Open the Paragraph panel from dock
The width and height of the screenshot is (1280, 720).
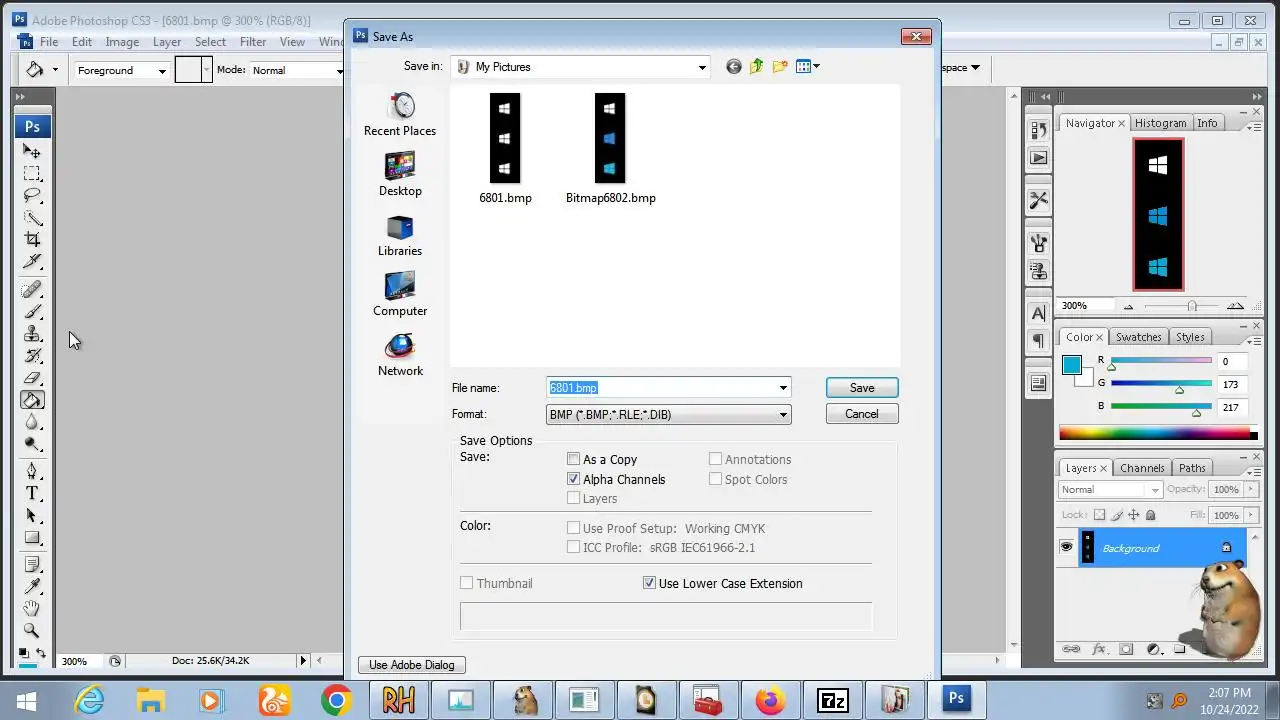1038,341
